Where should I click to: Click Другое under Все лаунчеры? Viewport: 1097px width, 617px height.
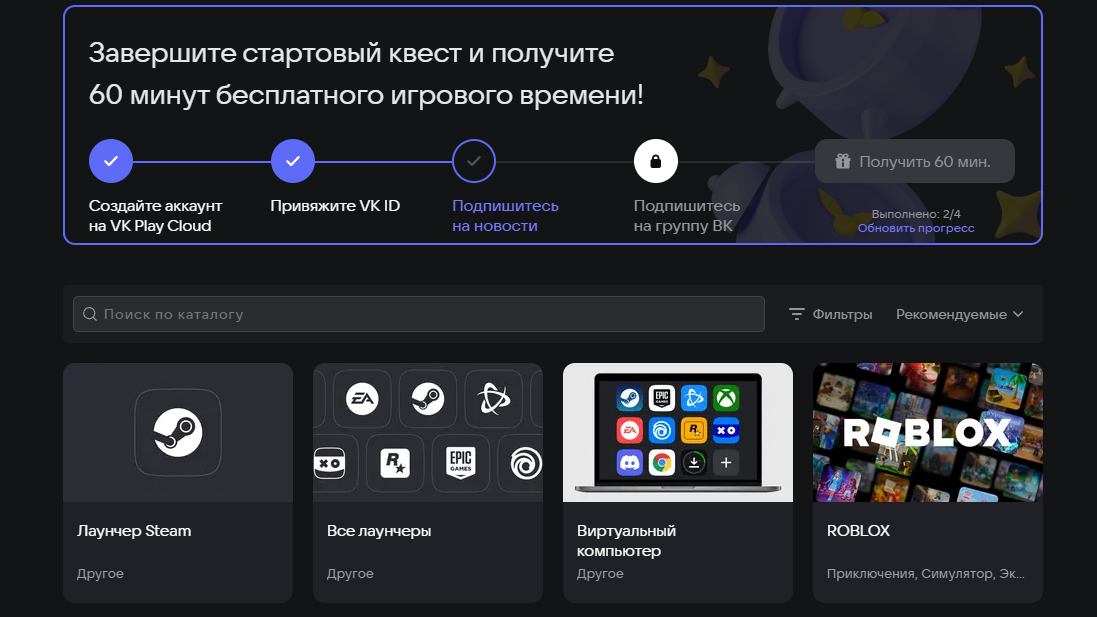(350, 574)
